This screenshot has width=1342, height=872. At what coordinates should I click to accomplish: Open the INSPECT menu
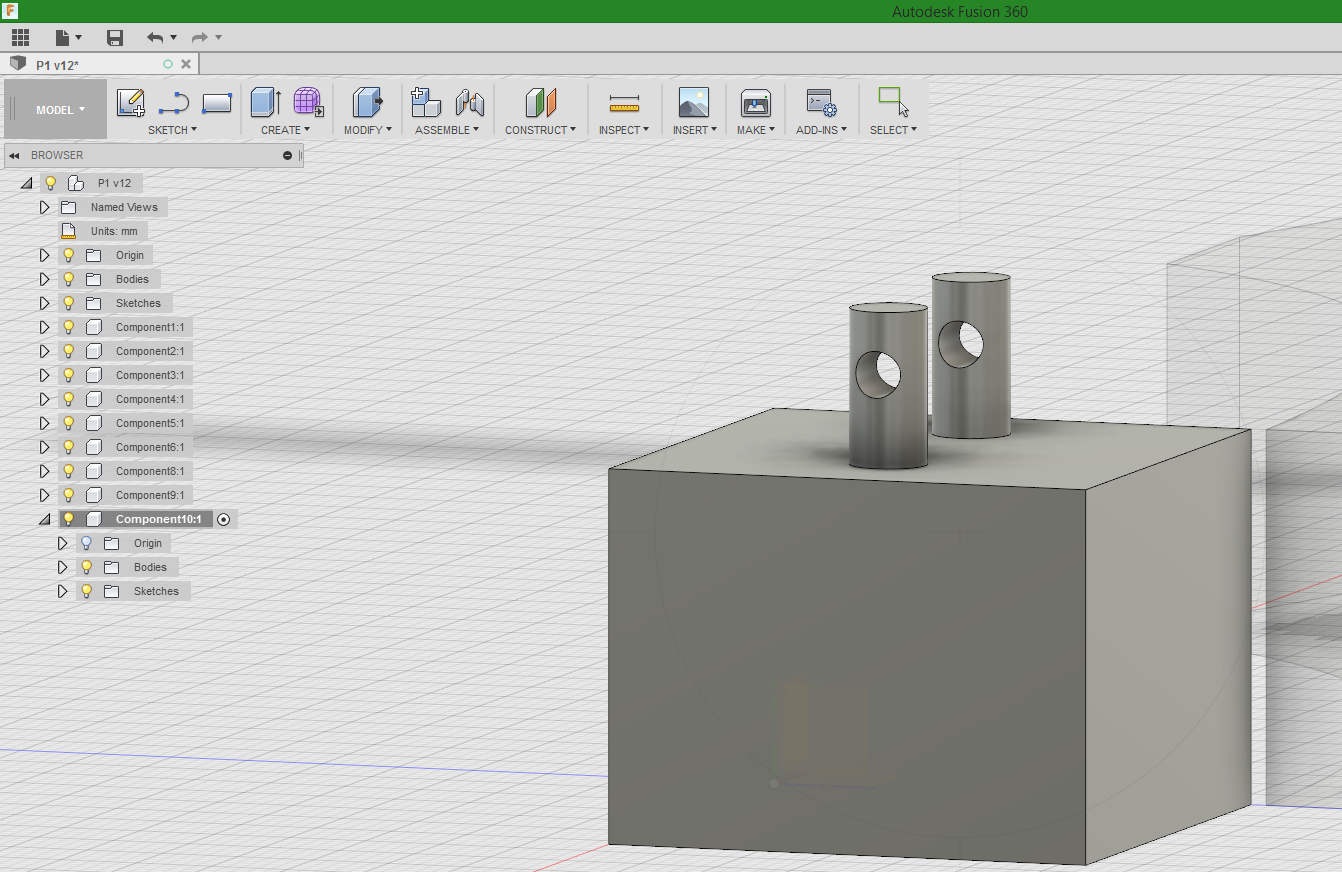[624, 130]
